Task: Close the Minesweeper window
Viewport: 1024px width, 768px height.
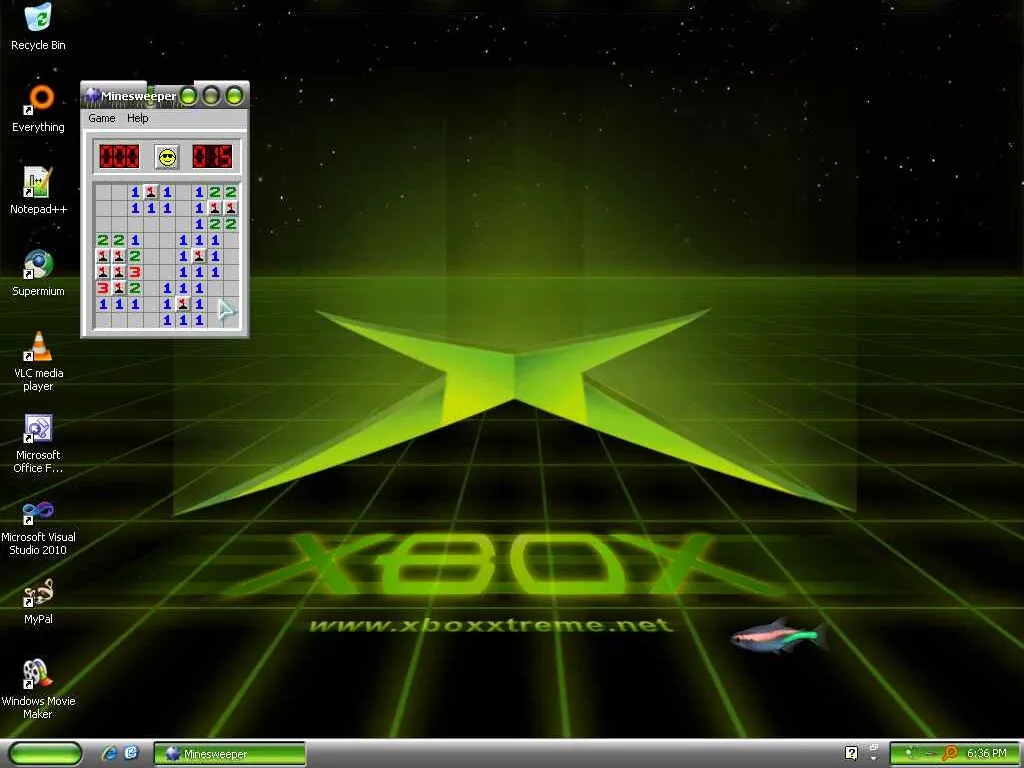Action: [234, 97]
